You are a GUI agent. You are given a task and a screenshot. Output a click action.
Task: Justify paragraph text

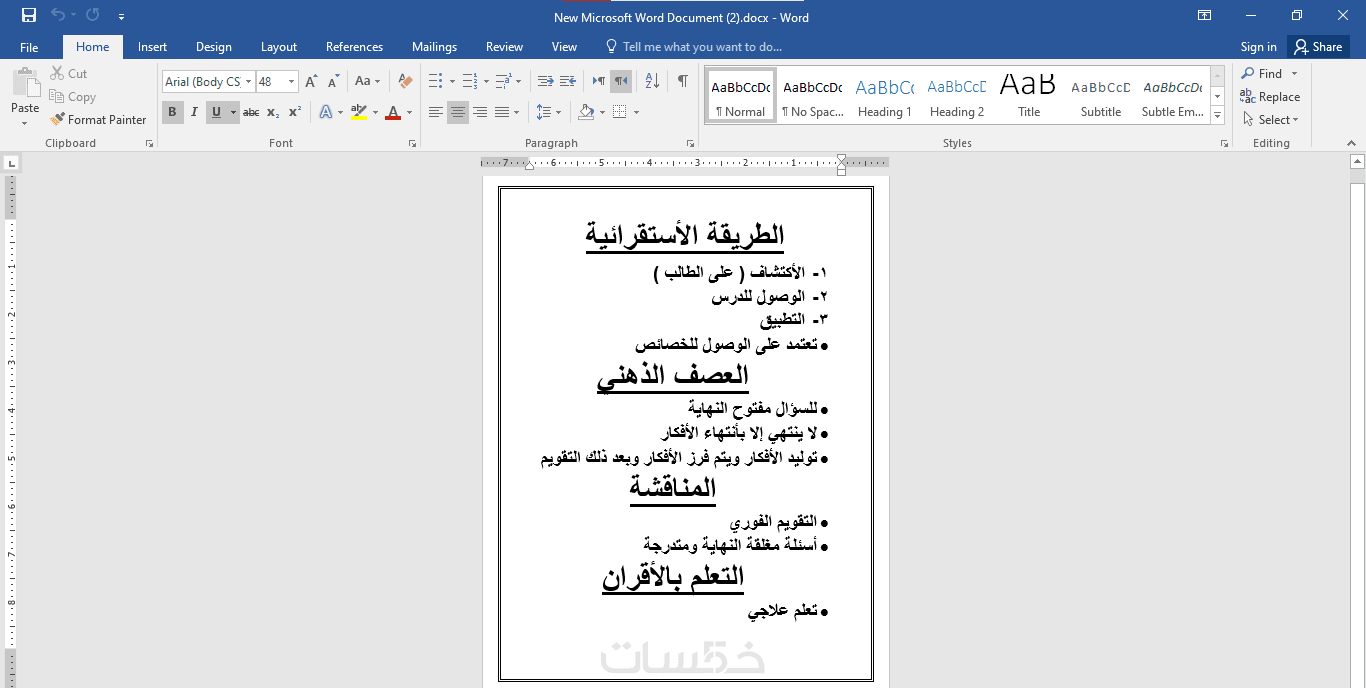(502, 112)
